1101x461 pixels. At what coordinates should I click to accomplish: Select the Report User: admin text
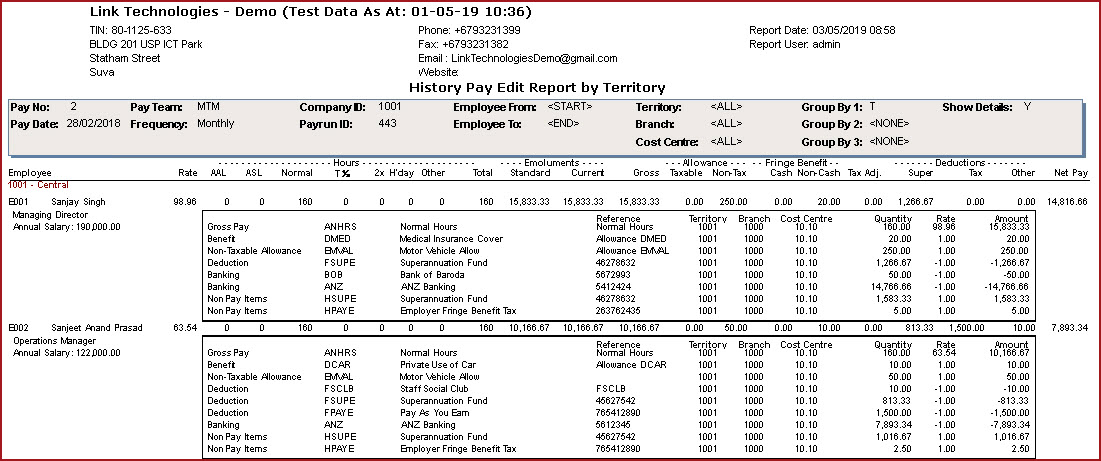tap(795, 44)
